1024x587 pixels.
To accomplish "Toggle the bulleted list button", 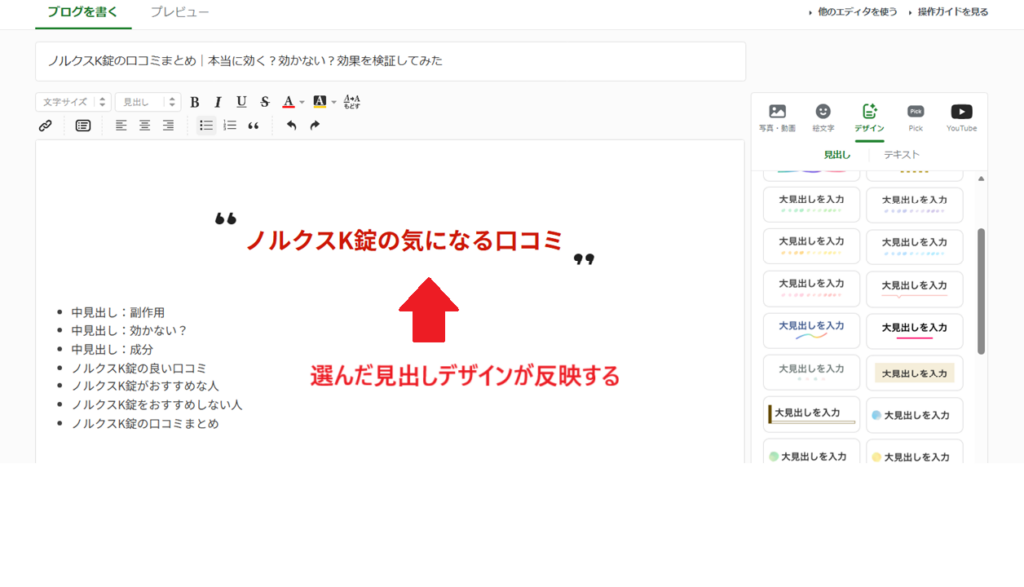I will (x=206, y=126).
